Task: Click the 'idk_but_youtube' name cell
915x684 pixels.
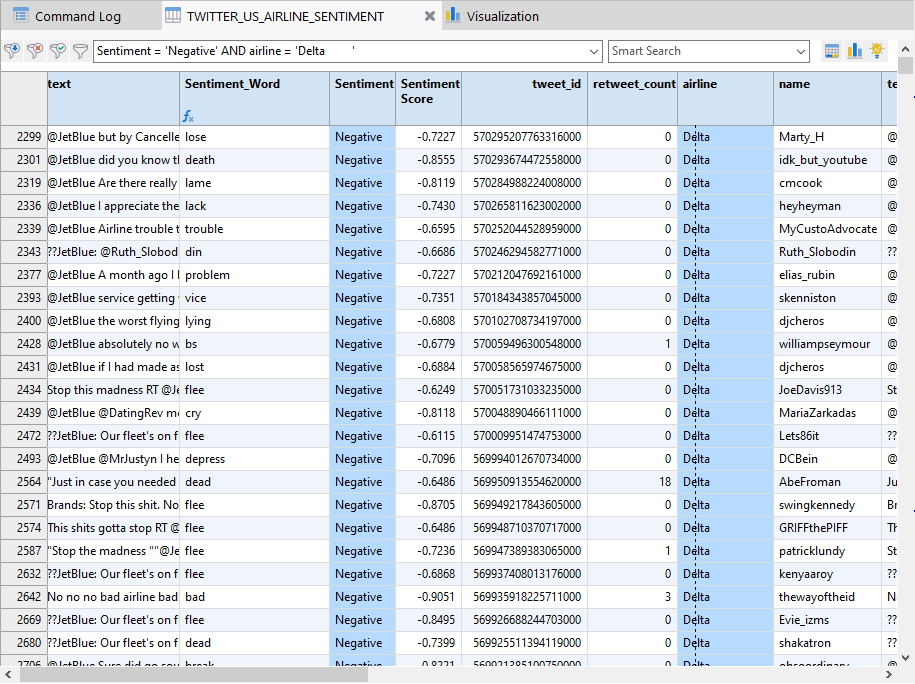Action: coord(827,160)
